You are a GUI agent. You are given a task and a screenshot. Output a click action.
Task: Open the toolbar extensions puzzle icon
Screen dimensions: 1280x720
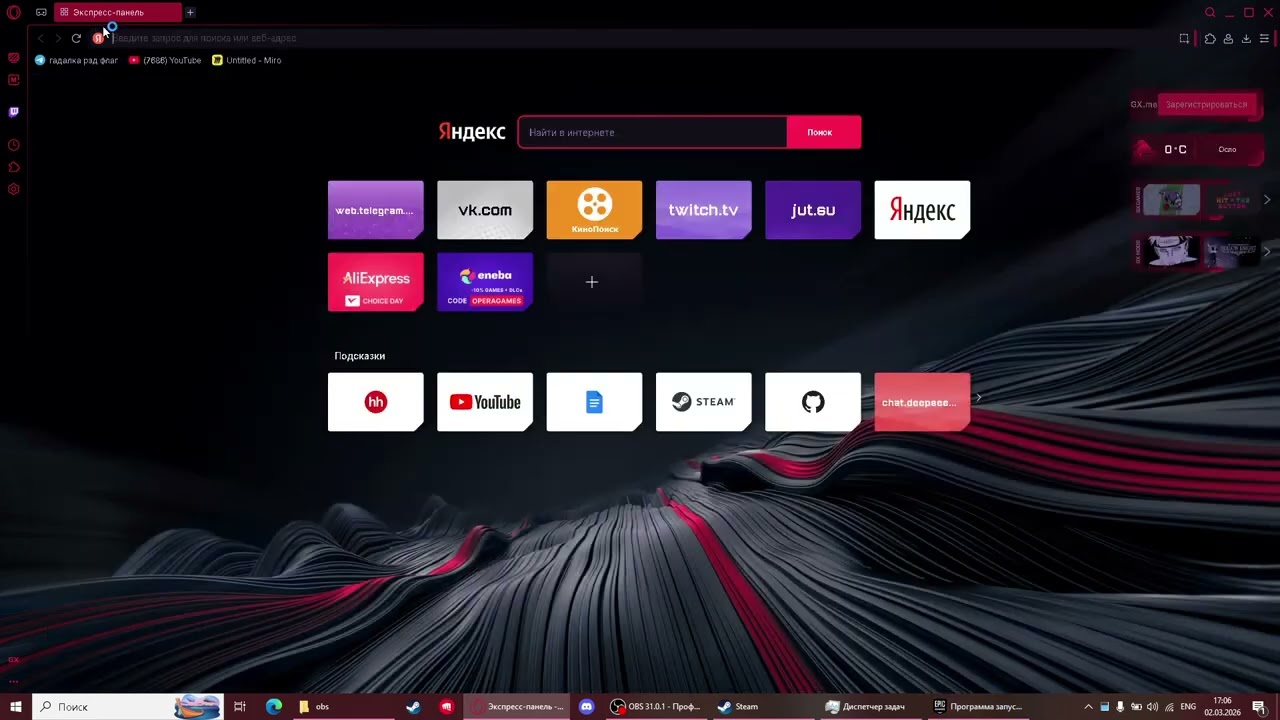point(1210,38)
